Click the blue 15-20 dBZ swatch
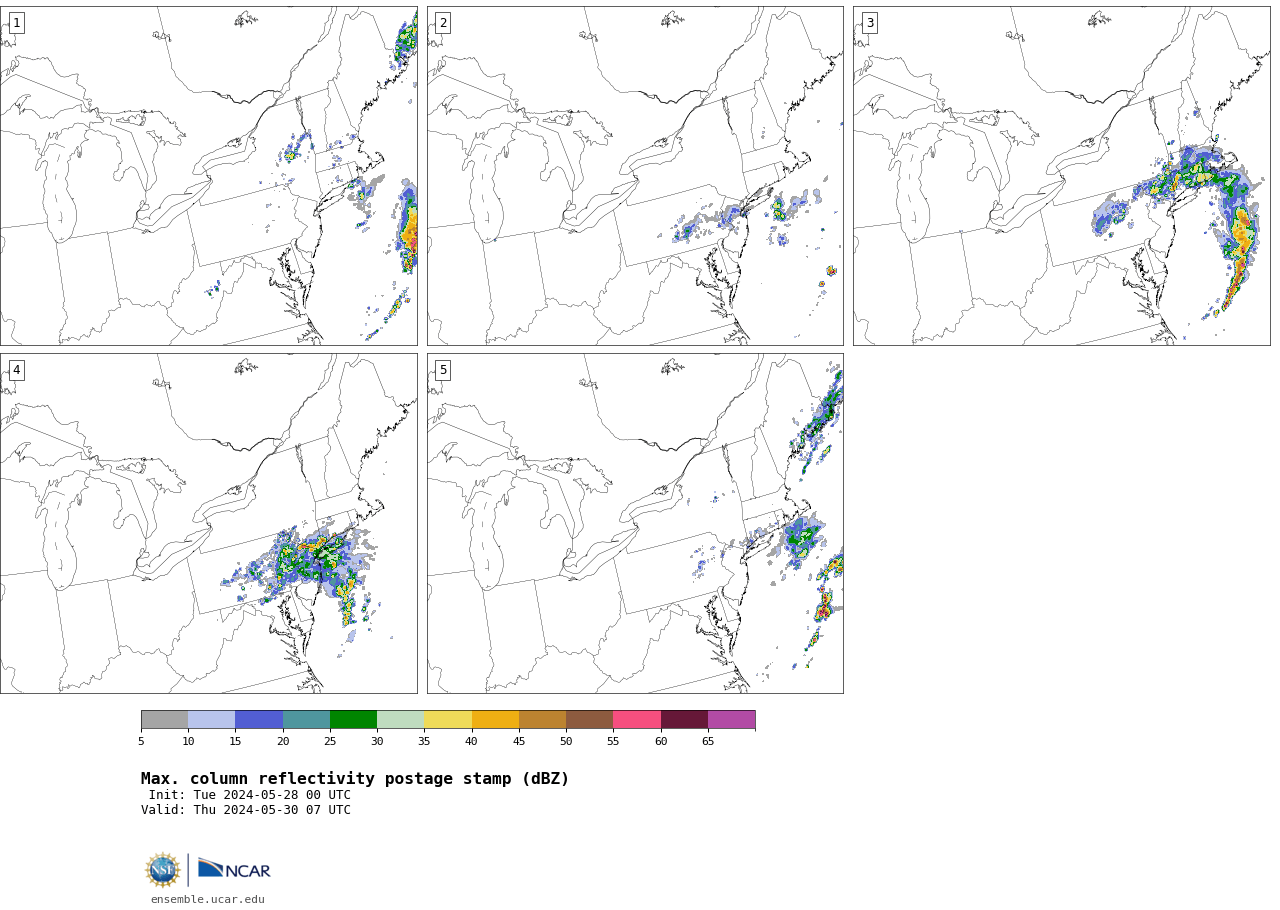Image resolution: width=1280 pixels, height=910 pixels. tap(259, 720)
